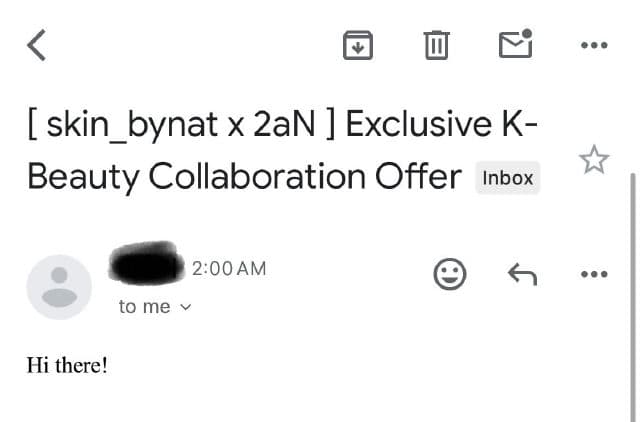Reply to the message with arrow icon

click(x=522, y=274)
